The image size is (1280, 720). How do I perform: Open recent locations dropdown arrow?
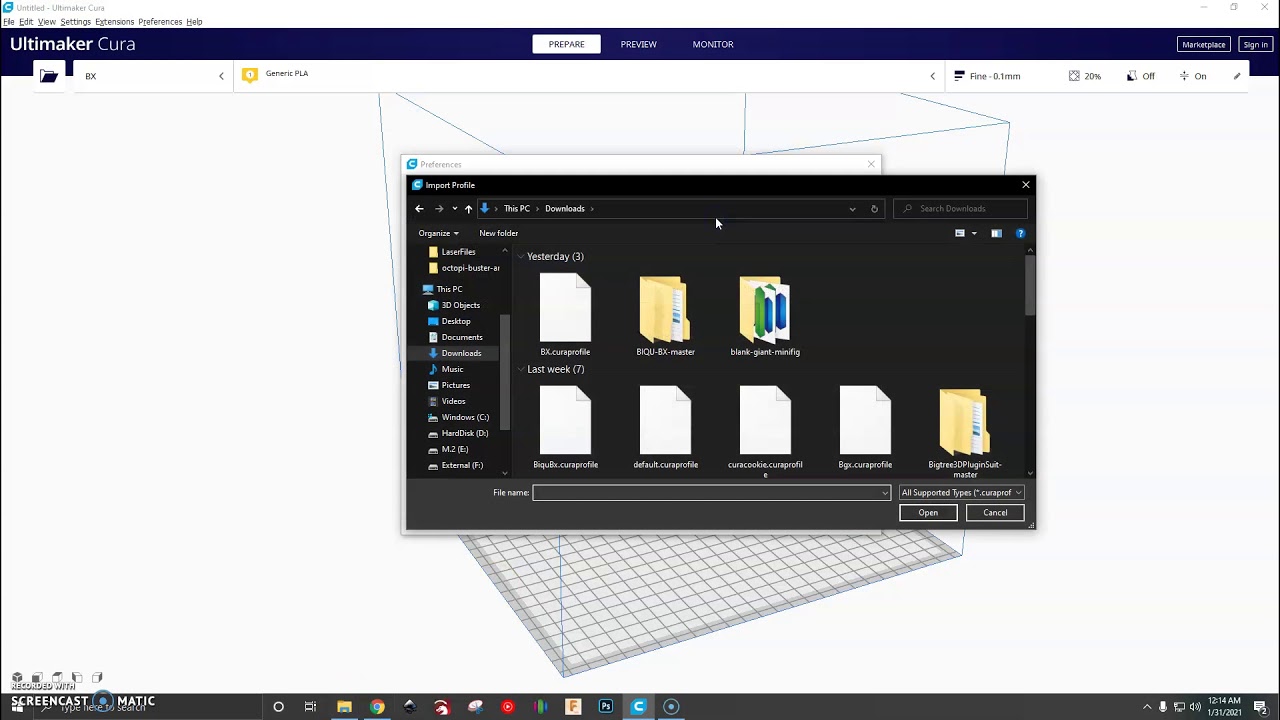click(x=454, y=209)
